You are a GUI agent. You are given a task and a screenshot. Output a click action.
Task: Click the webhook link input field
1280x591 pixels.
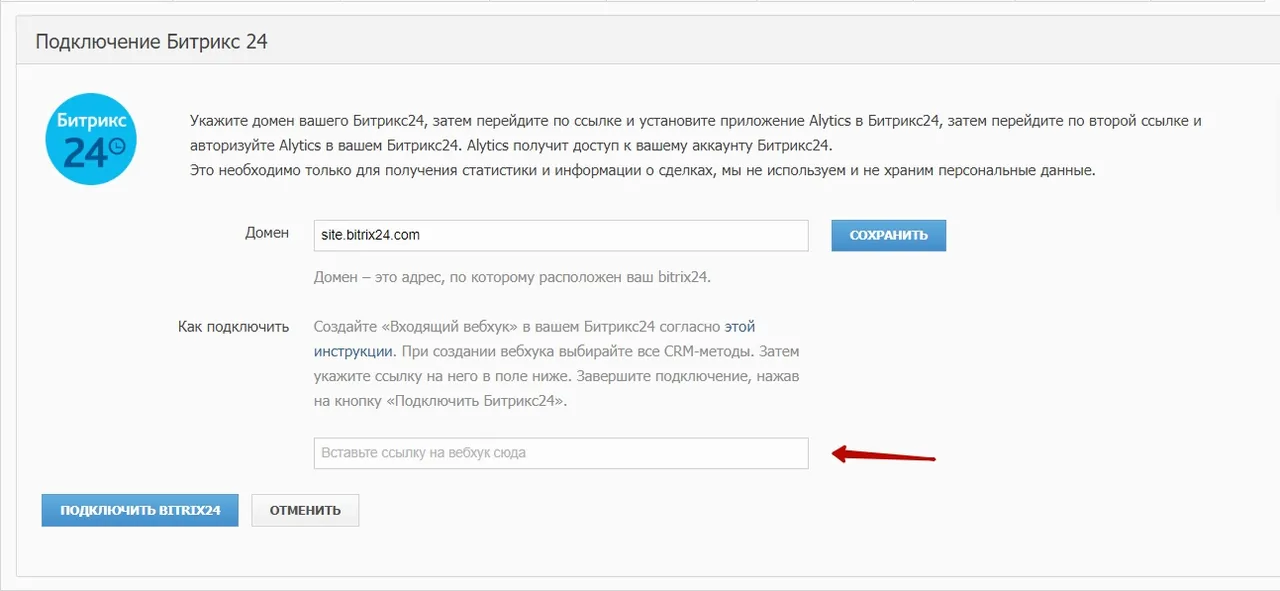tap(560, 453)
